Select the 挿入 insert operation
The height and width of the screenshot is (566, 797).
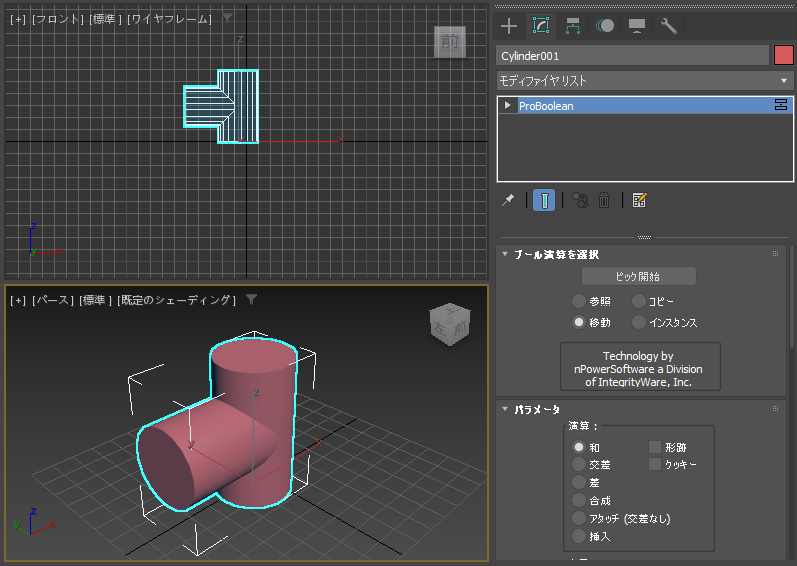[579, 536]
